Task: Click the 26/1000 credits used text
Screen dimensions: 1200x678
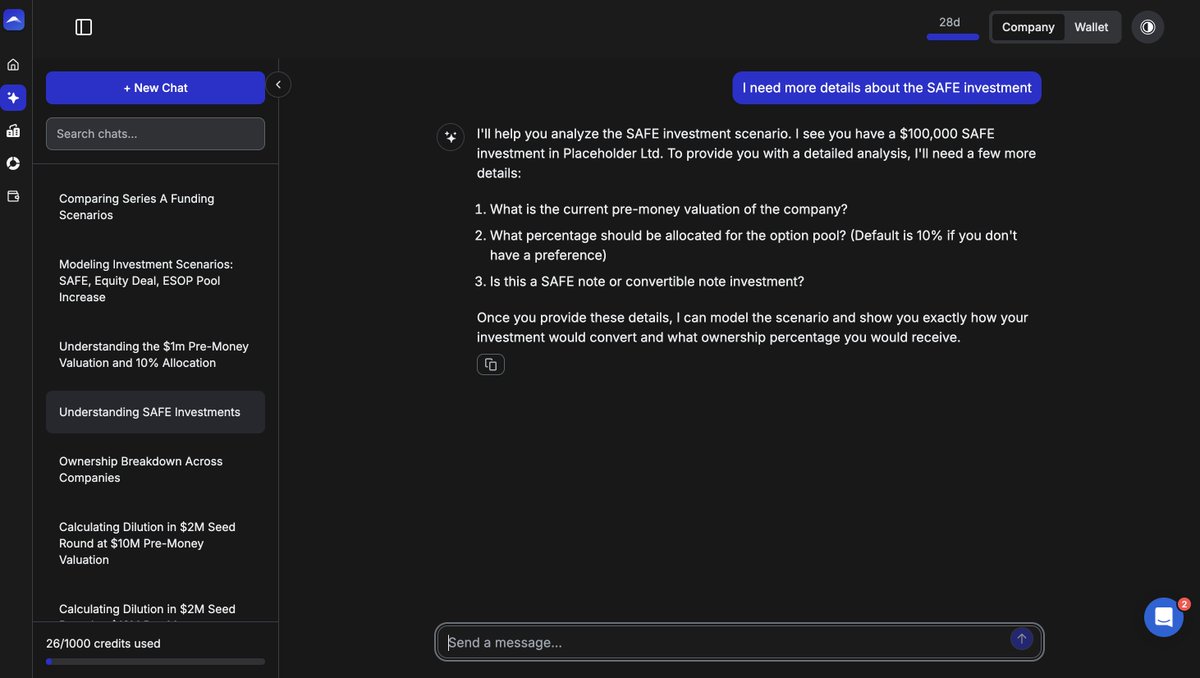Action: tap(103, 644)
